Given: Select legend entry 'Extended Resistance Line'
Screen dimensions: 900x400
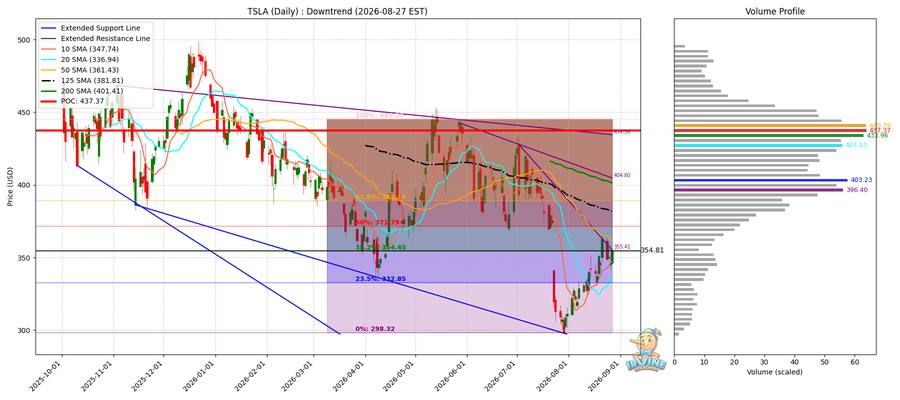Looking at the screenshot, I should point(105,38).
